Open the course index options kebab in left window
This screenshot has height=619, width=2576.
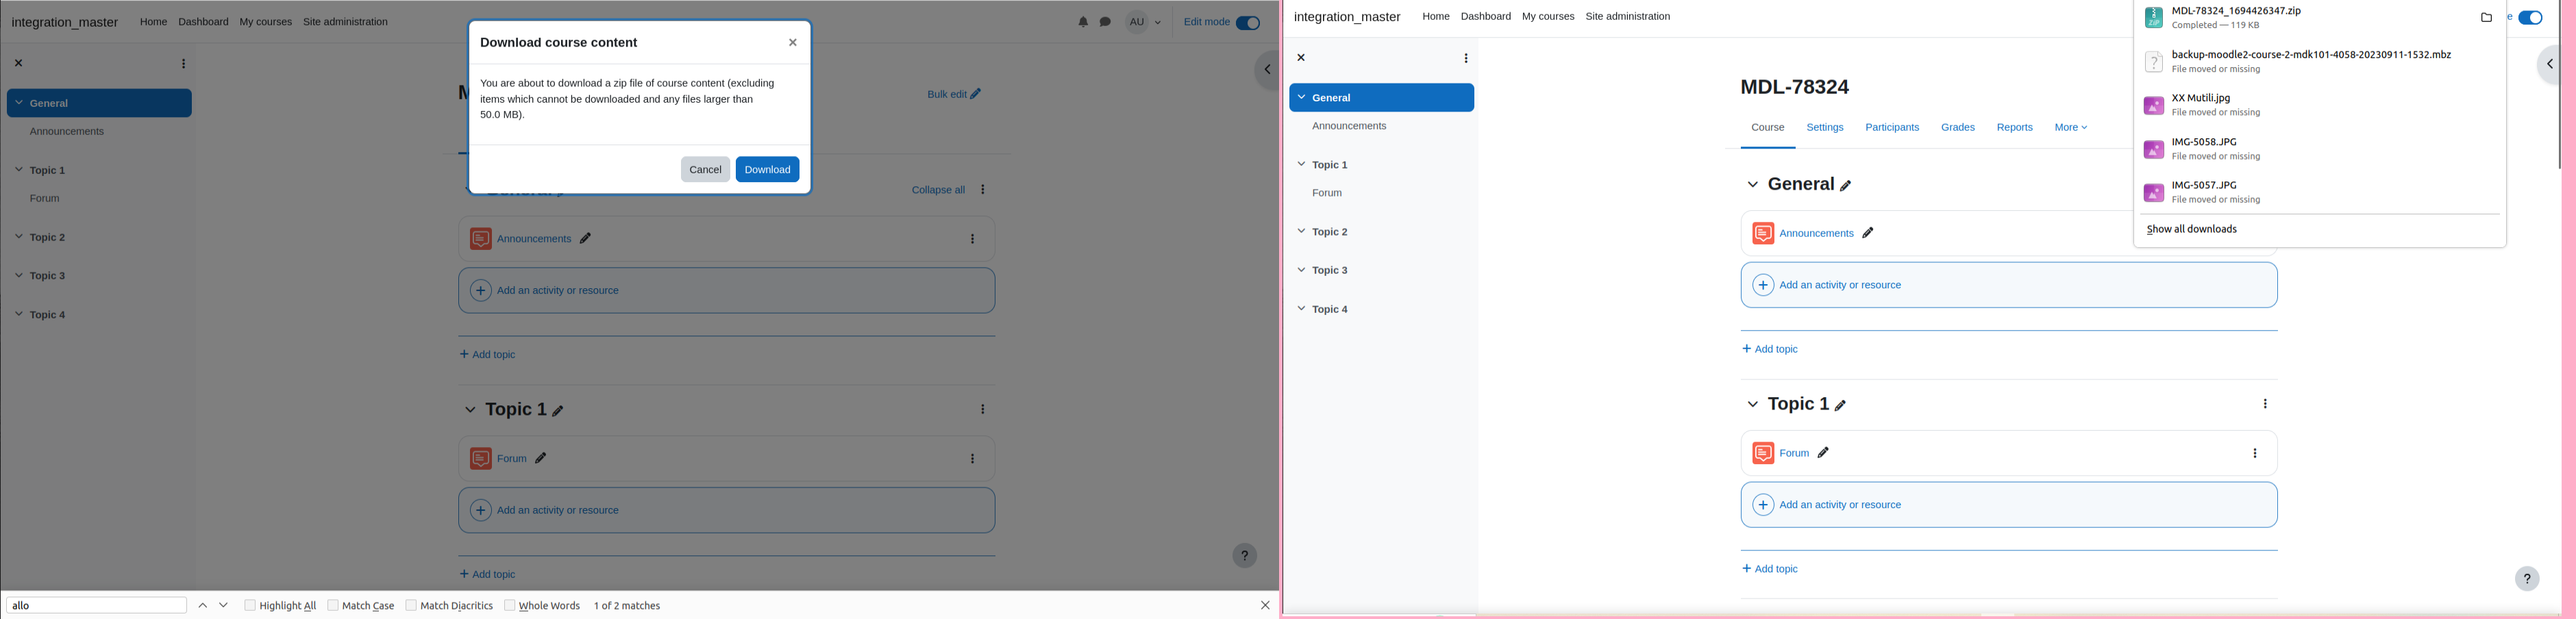184,64
